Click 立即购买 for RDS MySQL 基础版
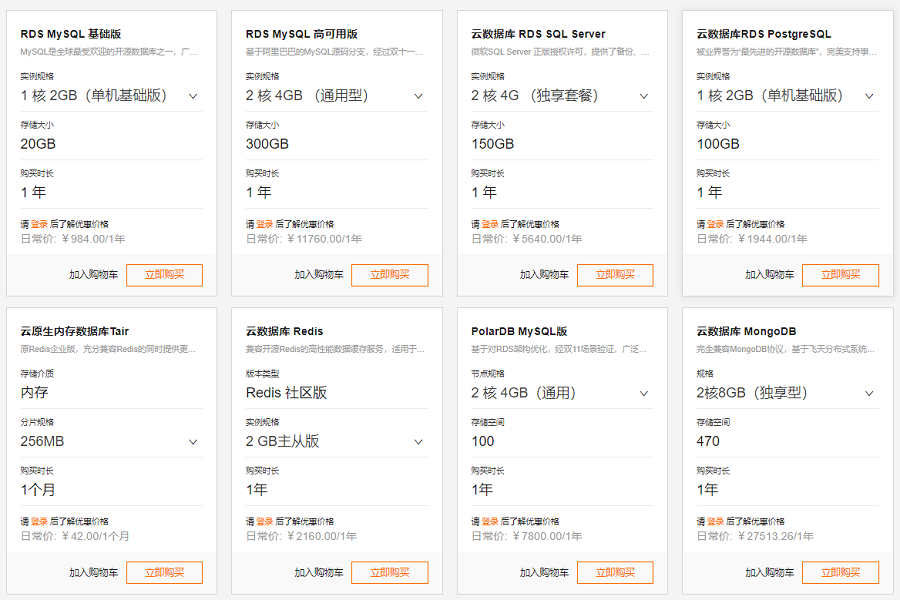The image size is (900, 600). pyautogui.click(x=164, y=275)
